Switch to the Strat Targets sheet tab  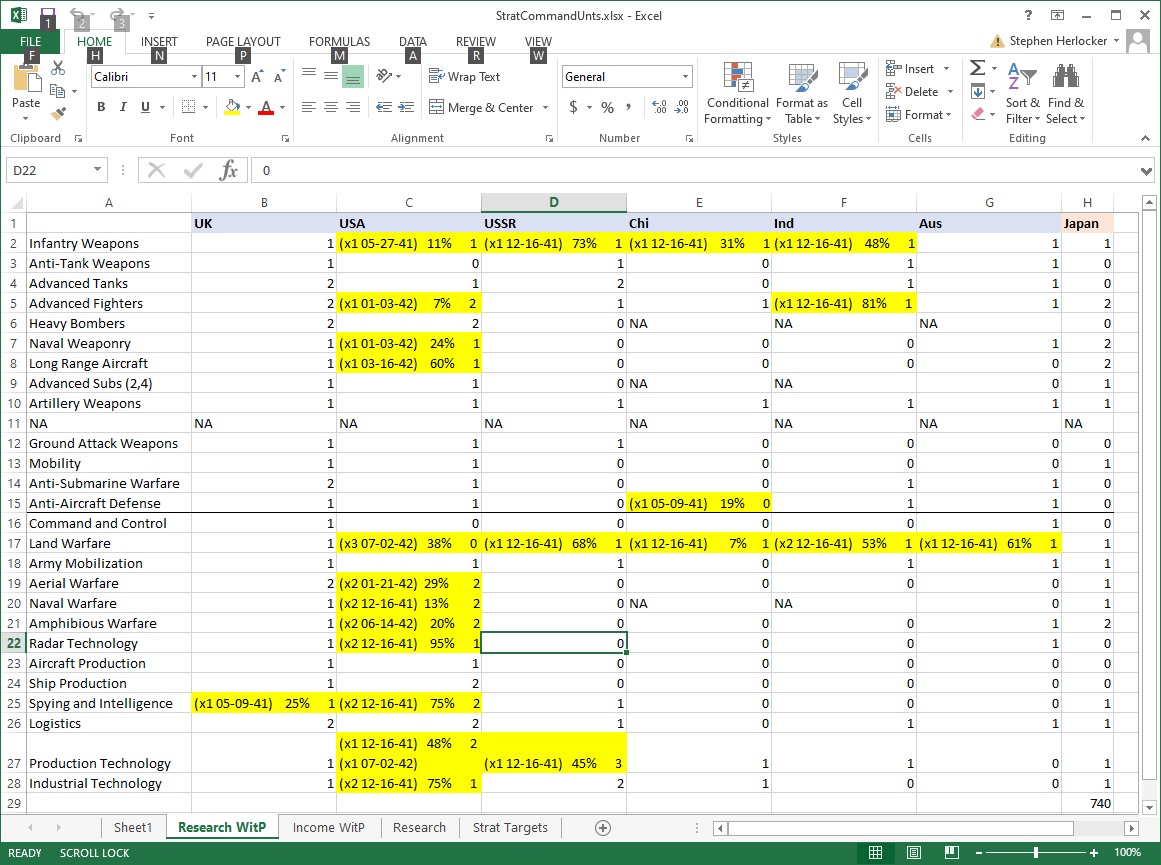[510, 828]
